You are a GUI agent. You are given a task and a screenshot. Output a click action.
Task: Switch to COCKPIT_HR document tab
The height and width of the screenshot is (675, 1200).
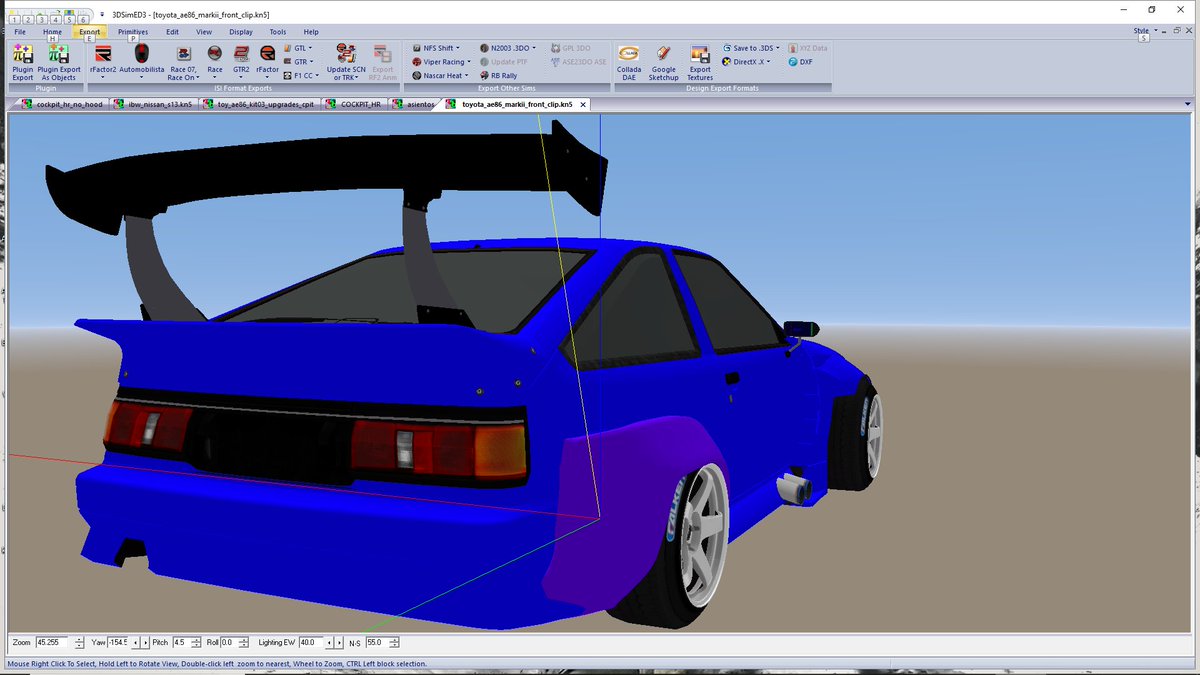[354, 104]
